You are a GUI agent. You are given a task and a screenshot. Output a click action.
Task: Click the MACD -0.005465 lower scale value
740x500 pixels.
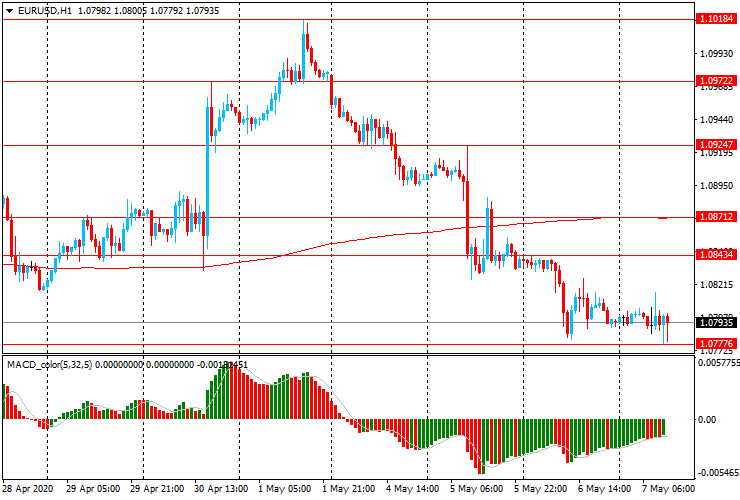click(719, 473)
